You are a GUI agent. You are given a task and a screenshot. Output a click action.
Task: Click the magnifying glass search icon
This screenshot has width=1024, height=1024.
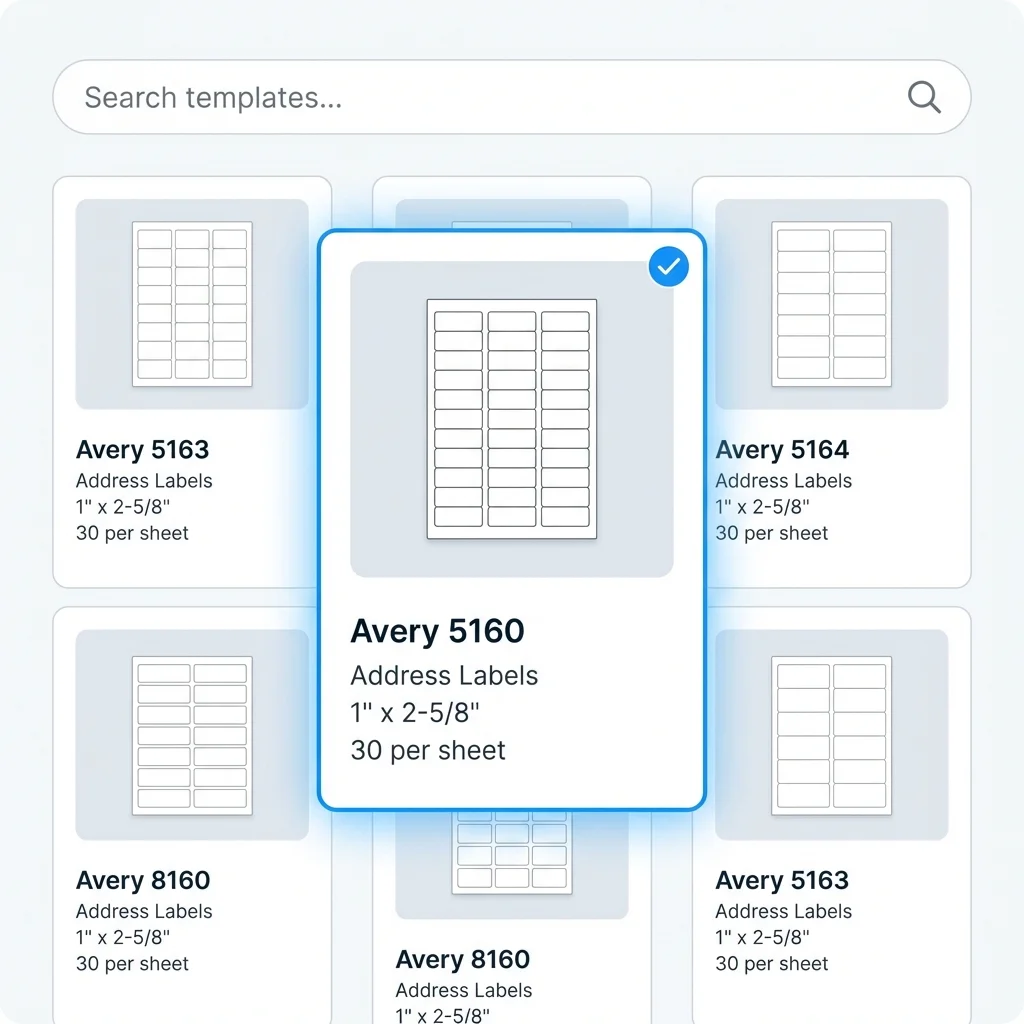click(923, 97)
